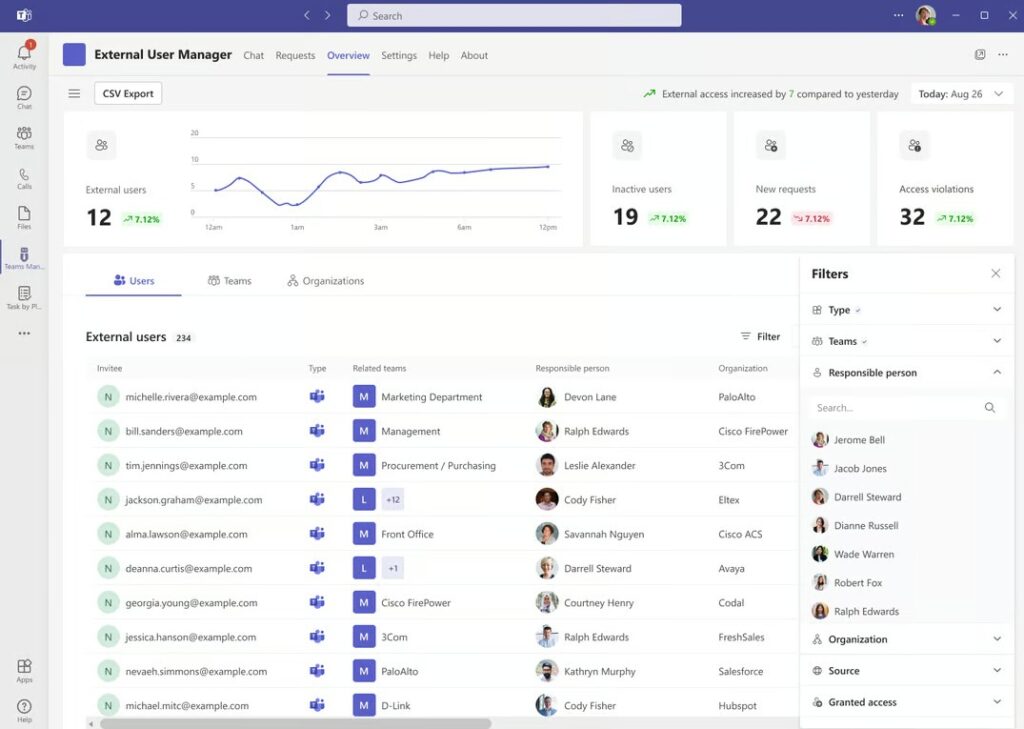The image size is (1024, 729).
Task: Open the Files icon in sidebar
Action: pyautogui.click(x=24, y=217)
